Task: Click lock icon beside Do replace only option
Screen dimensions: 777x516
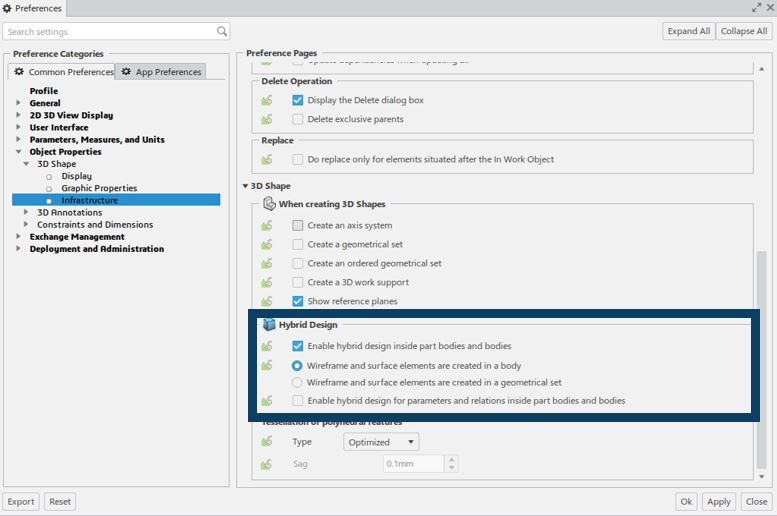Action: coord(267,159)
